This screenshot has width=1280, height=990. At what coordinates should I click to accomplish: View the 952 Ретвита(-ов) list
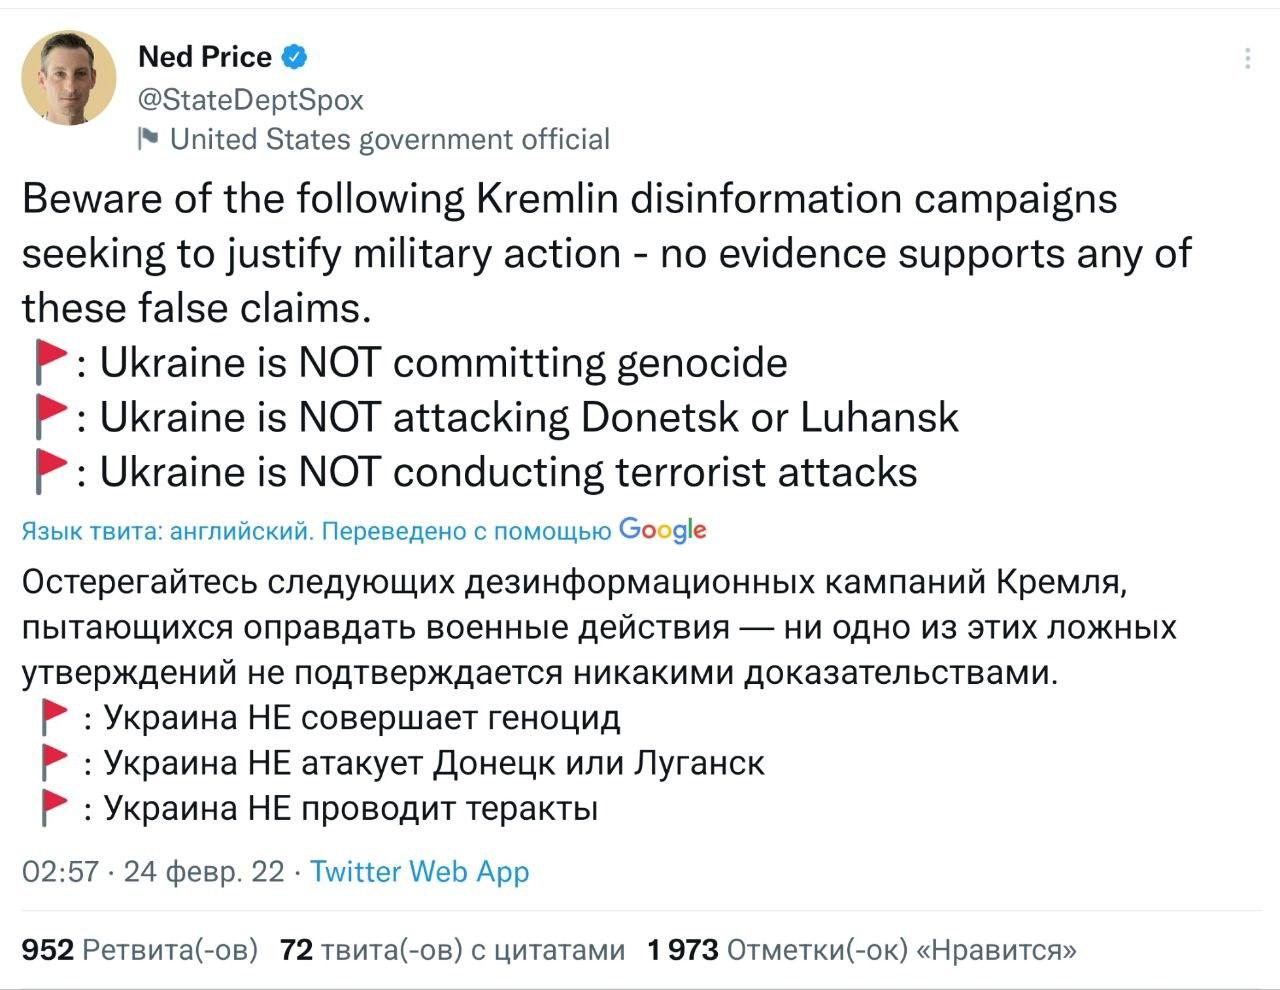pos(140,949)
